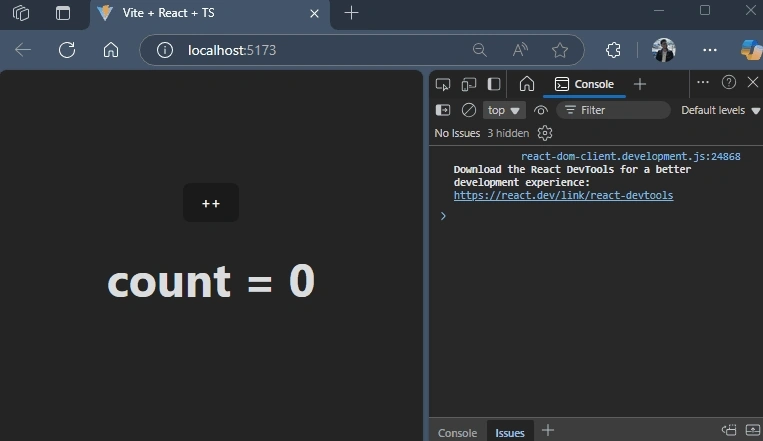Switch to the Issues drawer tab

[510, 432]
